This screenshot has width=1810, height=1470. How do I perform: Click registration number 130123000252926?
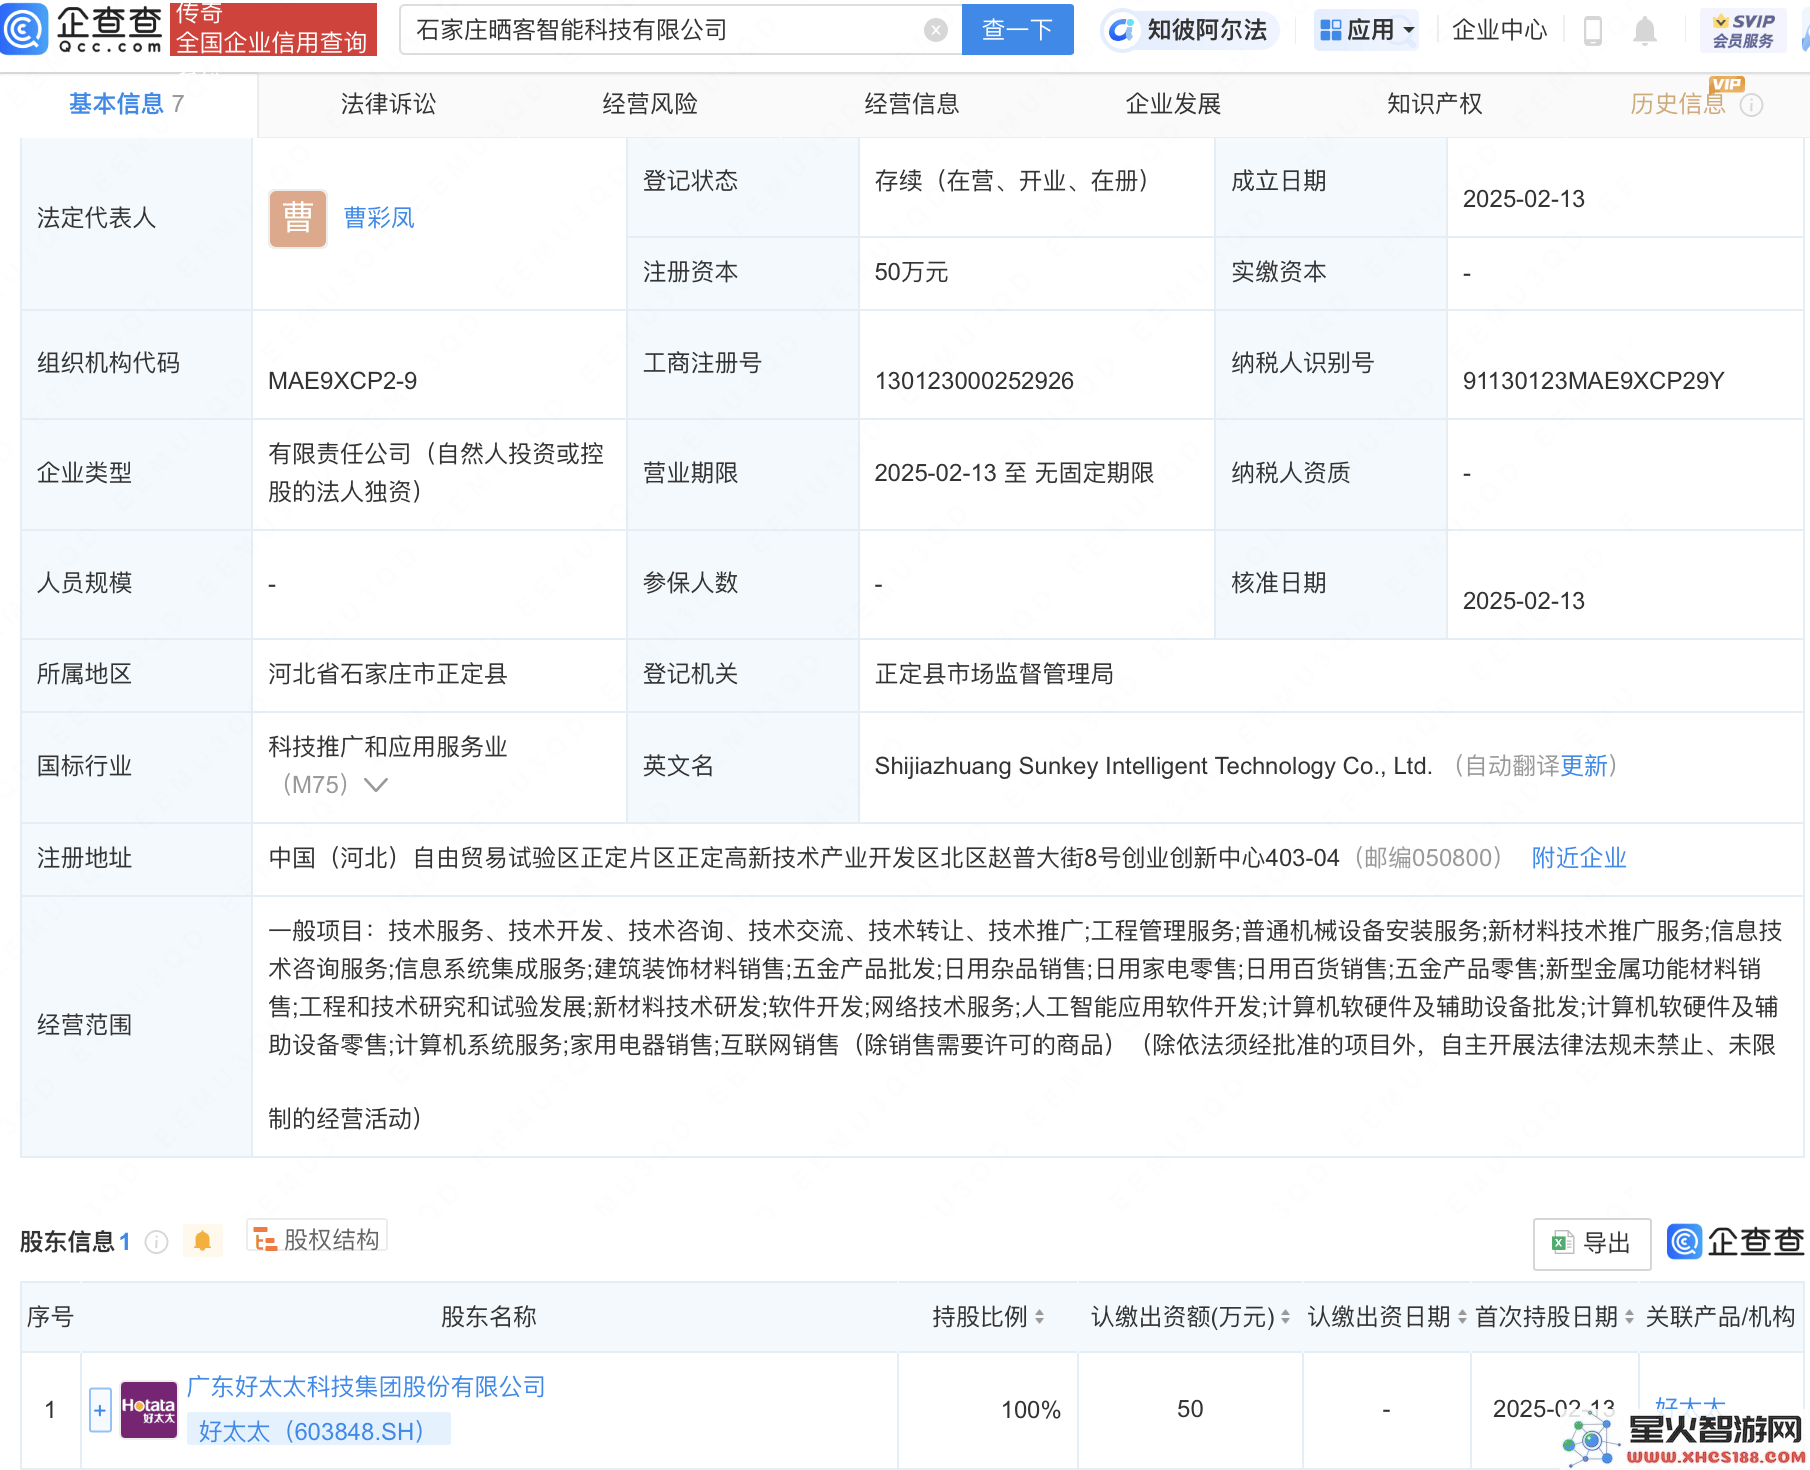[x=974, y=381]
